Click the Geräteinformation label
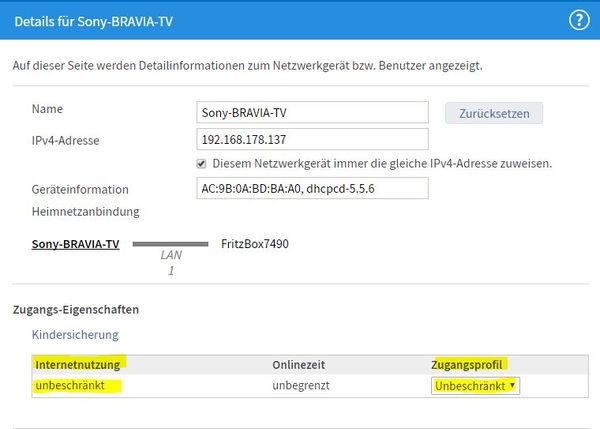This screenshot has width=600, height=429. tap(80, 189)
